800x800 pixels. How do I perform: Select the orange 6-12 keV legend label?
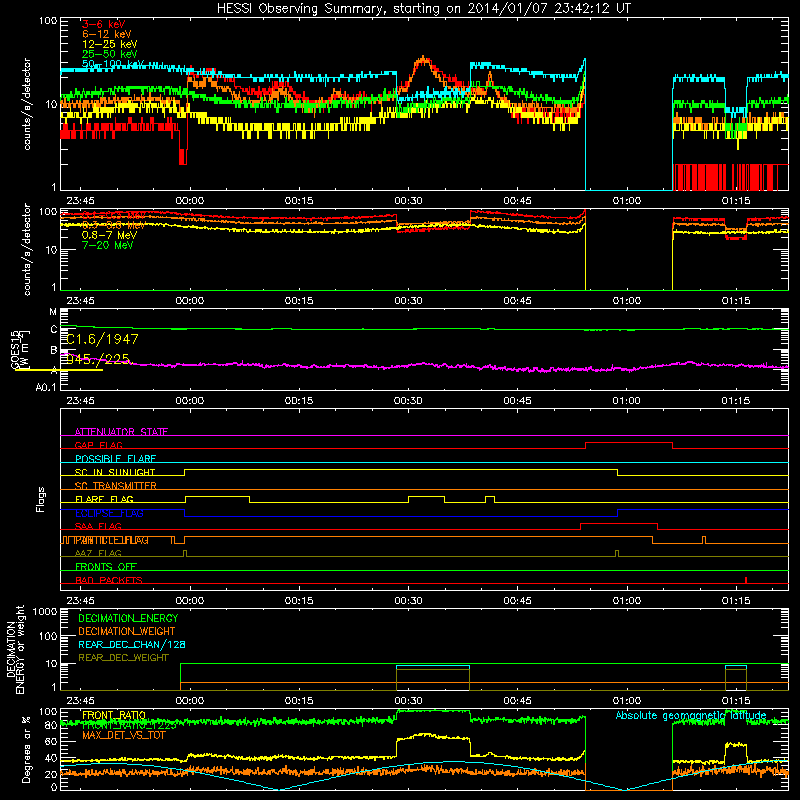[107, 34]
